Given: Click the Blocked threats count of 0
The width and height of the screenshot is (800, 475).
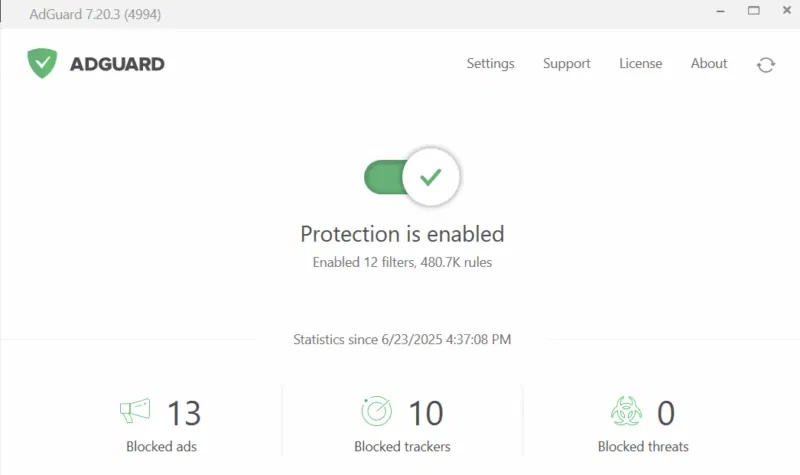Looking at the screenshot, I should 665,412.
